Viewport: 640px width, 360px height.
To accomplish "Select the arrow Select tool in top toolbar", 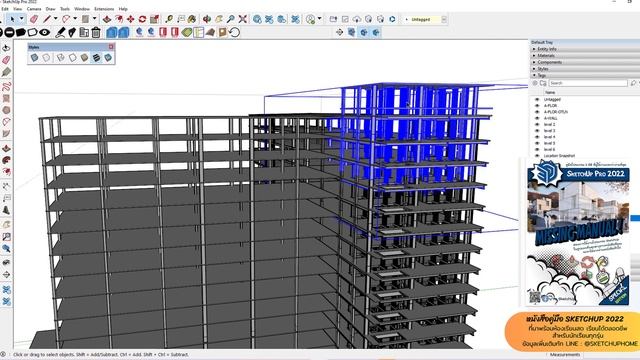I will 13,19.
